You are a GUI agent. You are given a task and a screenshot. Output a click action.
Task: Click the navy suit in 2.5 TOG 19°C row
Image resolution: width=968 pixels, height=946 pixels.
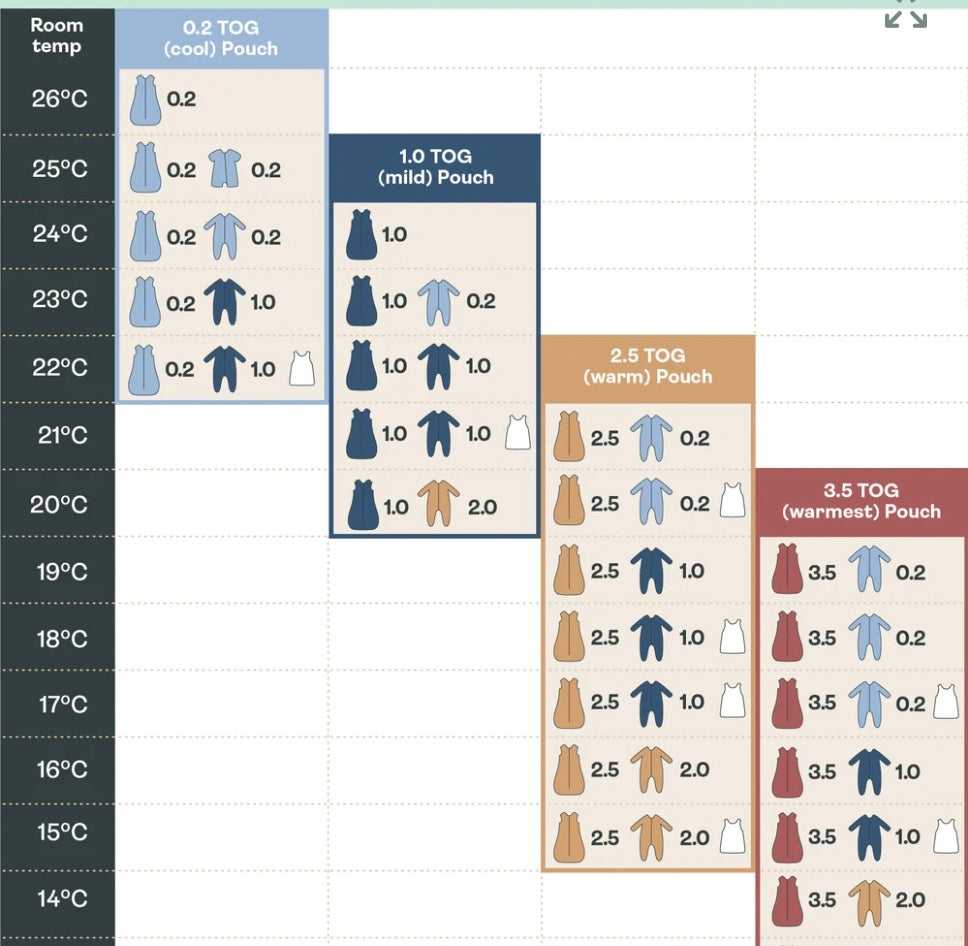651,571
